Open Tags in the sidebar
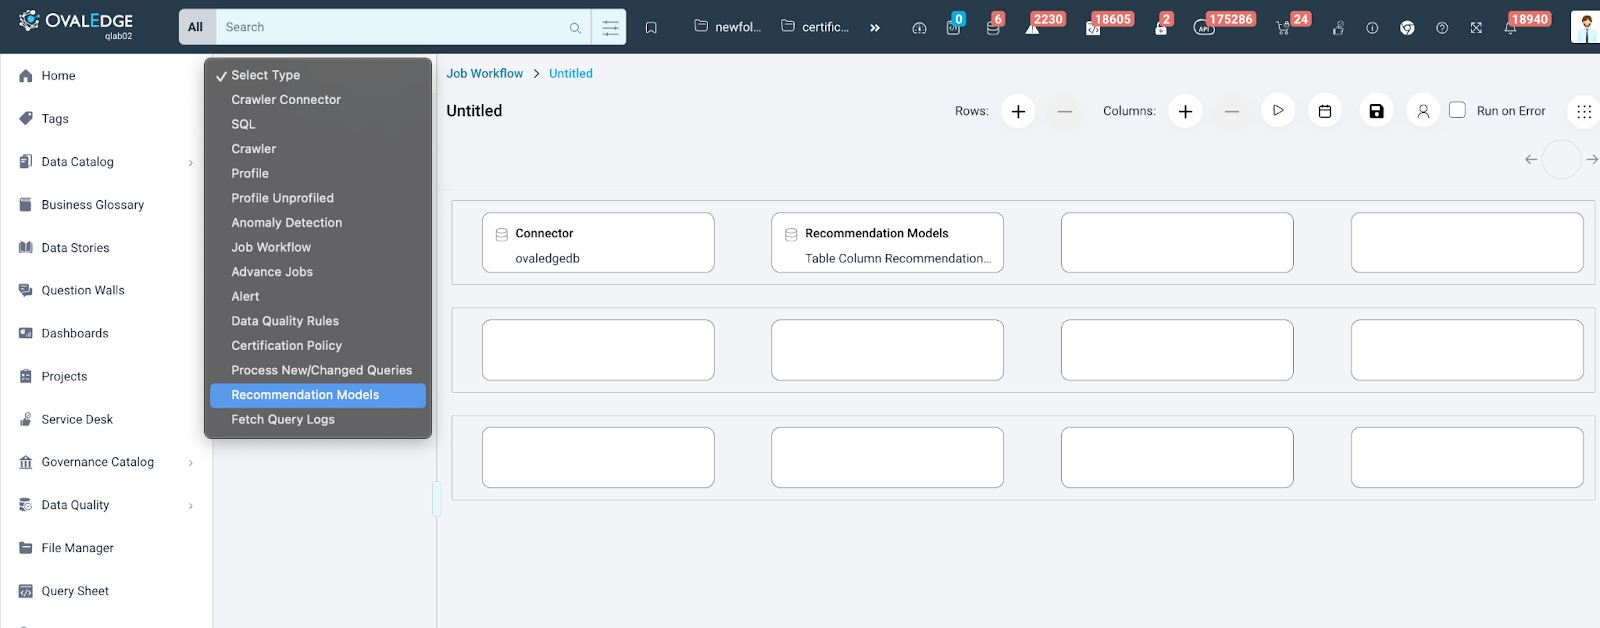This screenshot has width=1600, height=628. point(55,119)
